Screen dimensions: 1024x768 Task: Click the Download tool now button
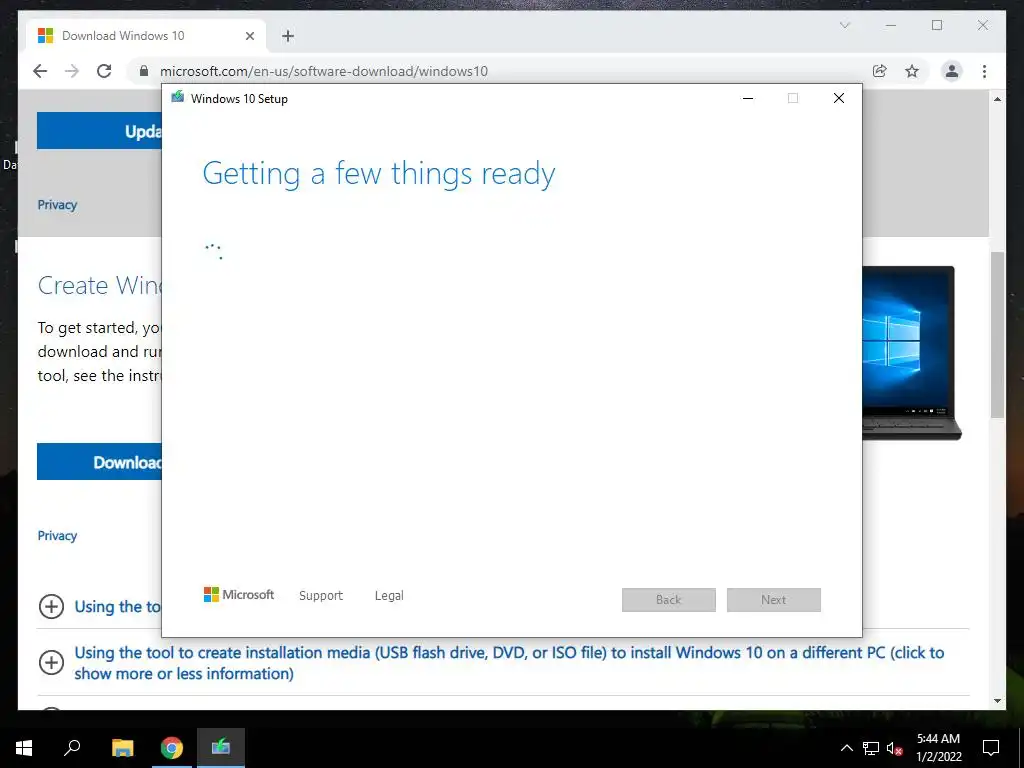[x=99, y=462]
